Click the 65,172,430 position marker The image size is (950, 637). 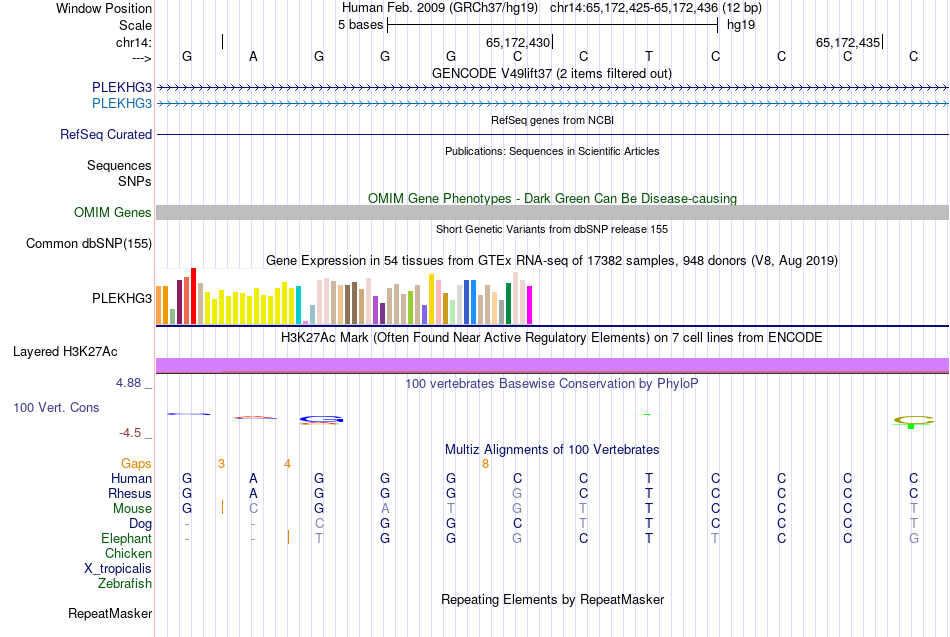tap(518, 42)
